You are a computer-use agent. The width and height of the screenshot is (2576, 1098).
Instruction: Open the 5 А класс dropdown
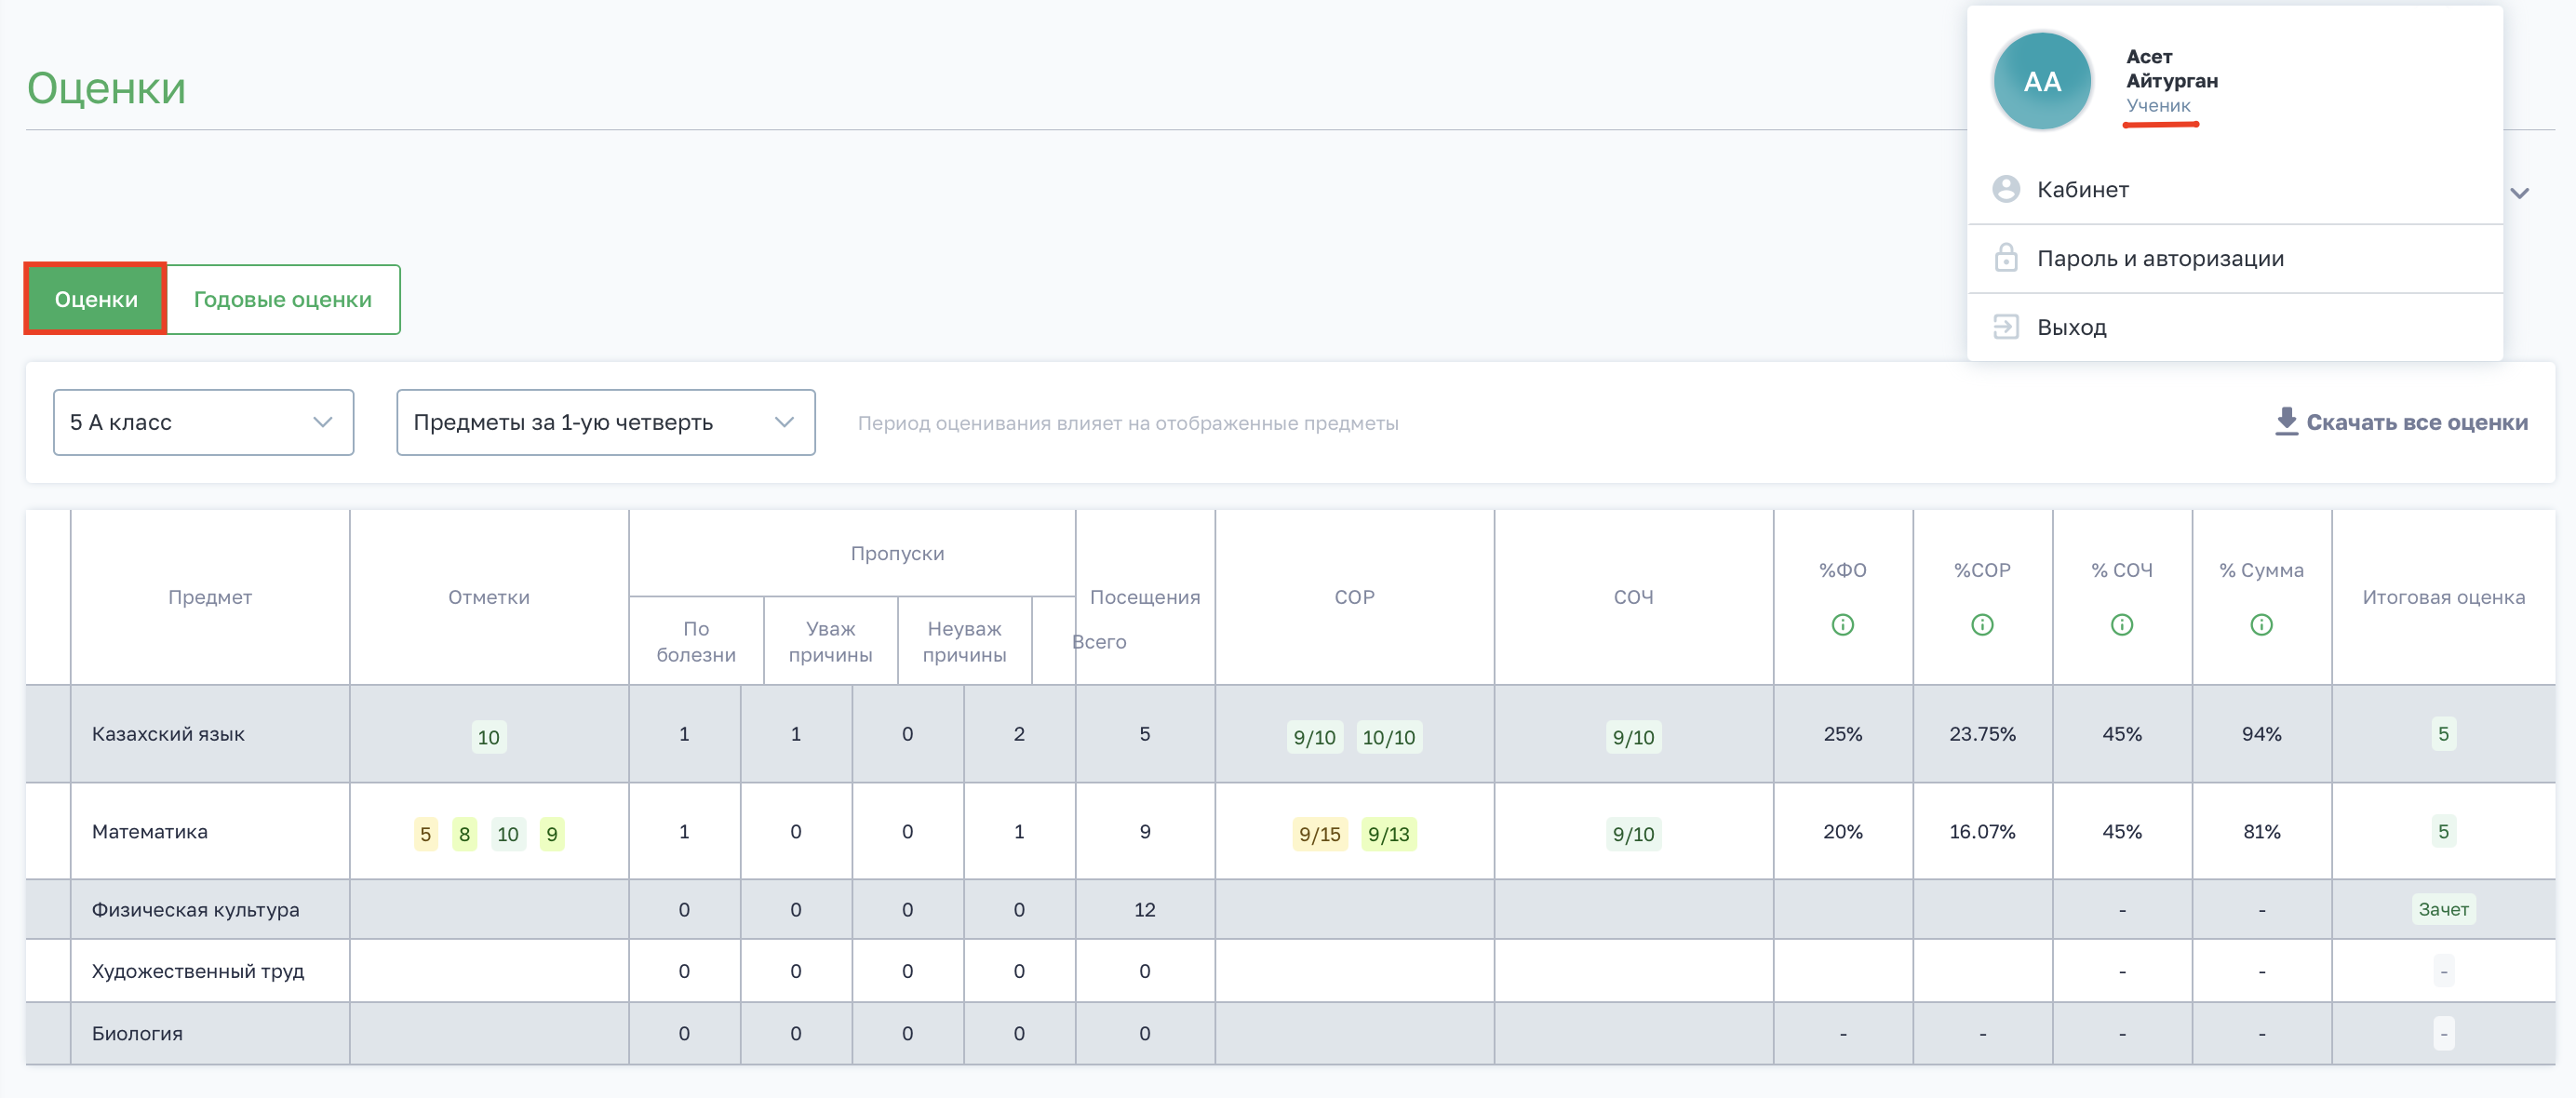pyautogui.click(x=203, y=422)
